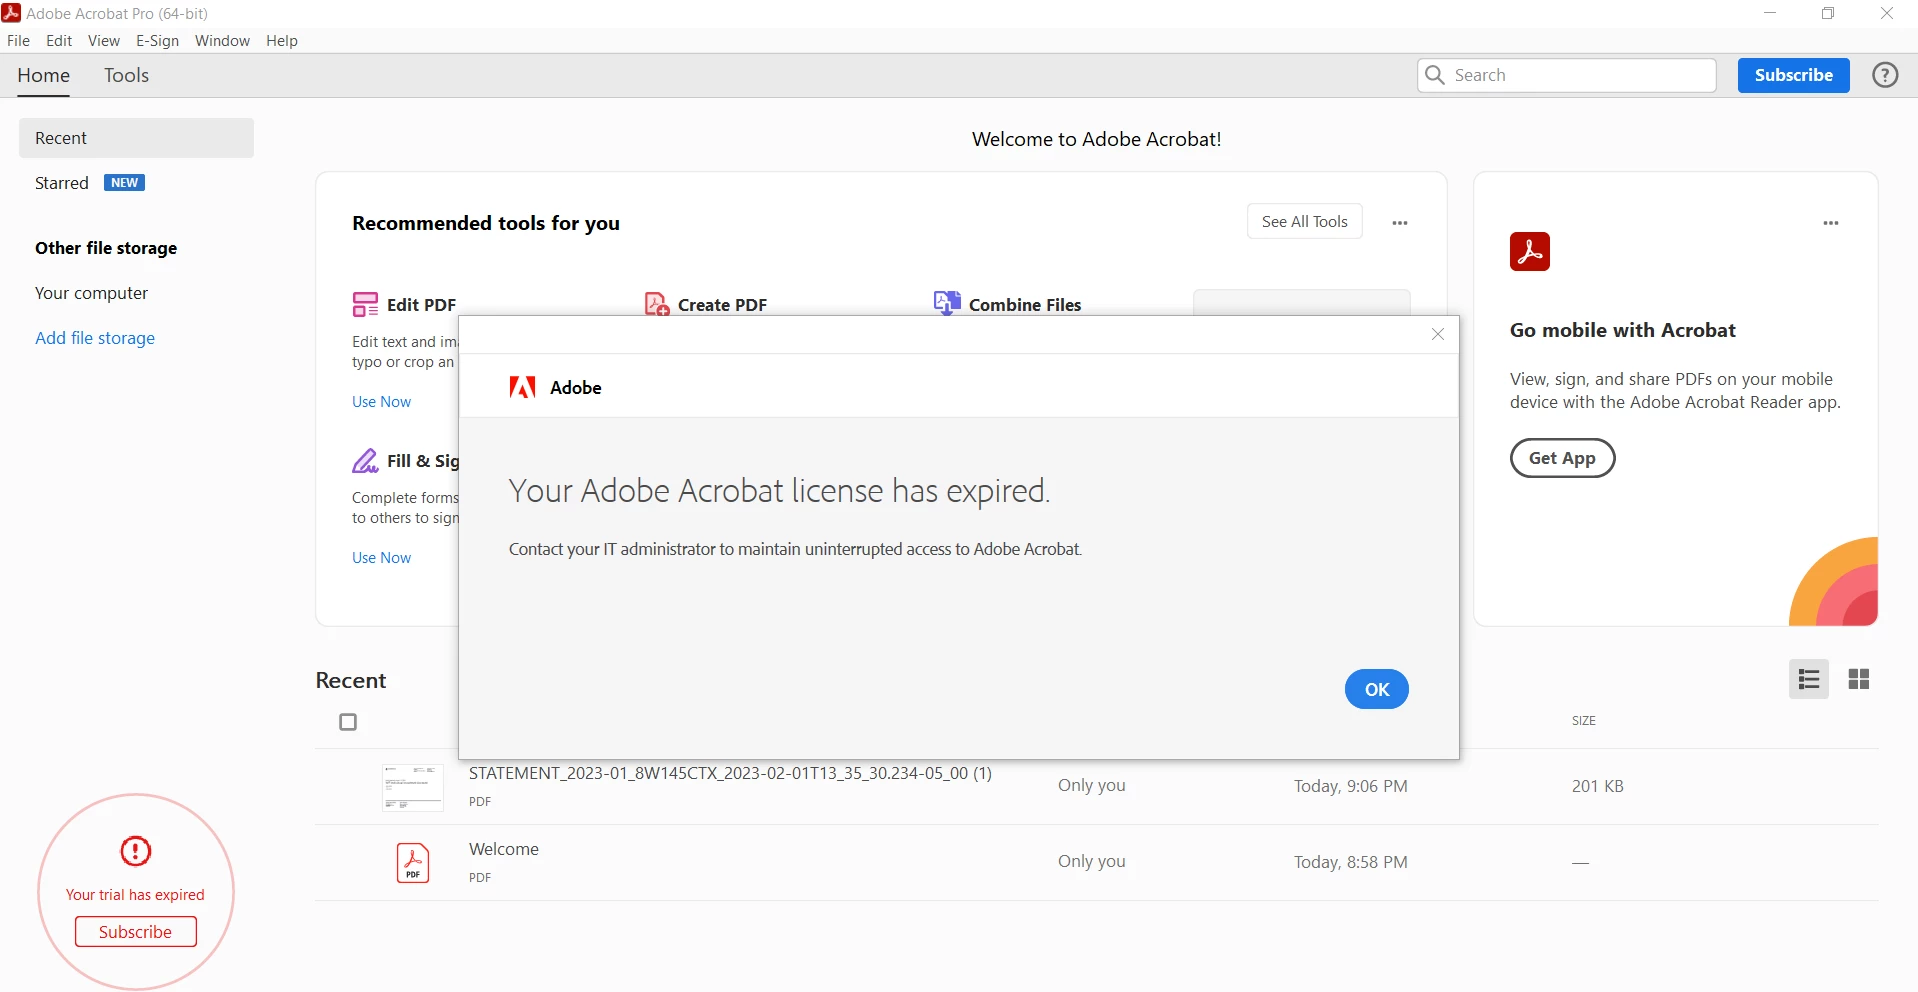Click Use Now under Fill & Sign
Viewport: 1918px width, 992px height.
pos(381,558)
